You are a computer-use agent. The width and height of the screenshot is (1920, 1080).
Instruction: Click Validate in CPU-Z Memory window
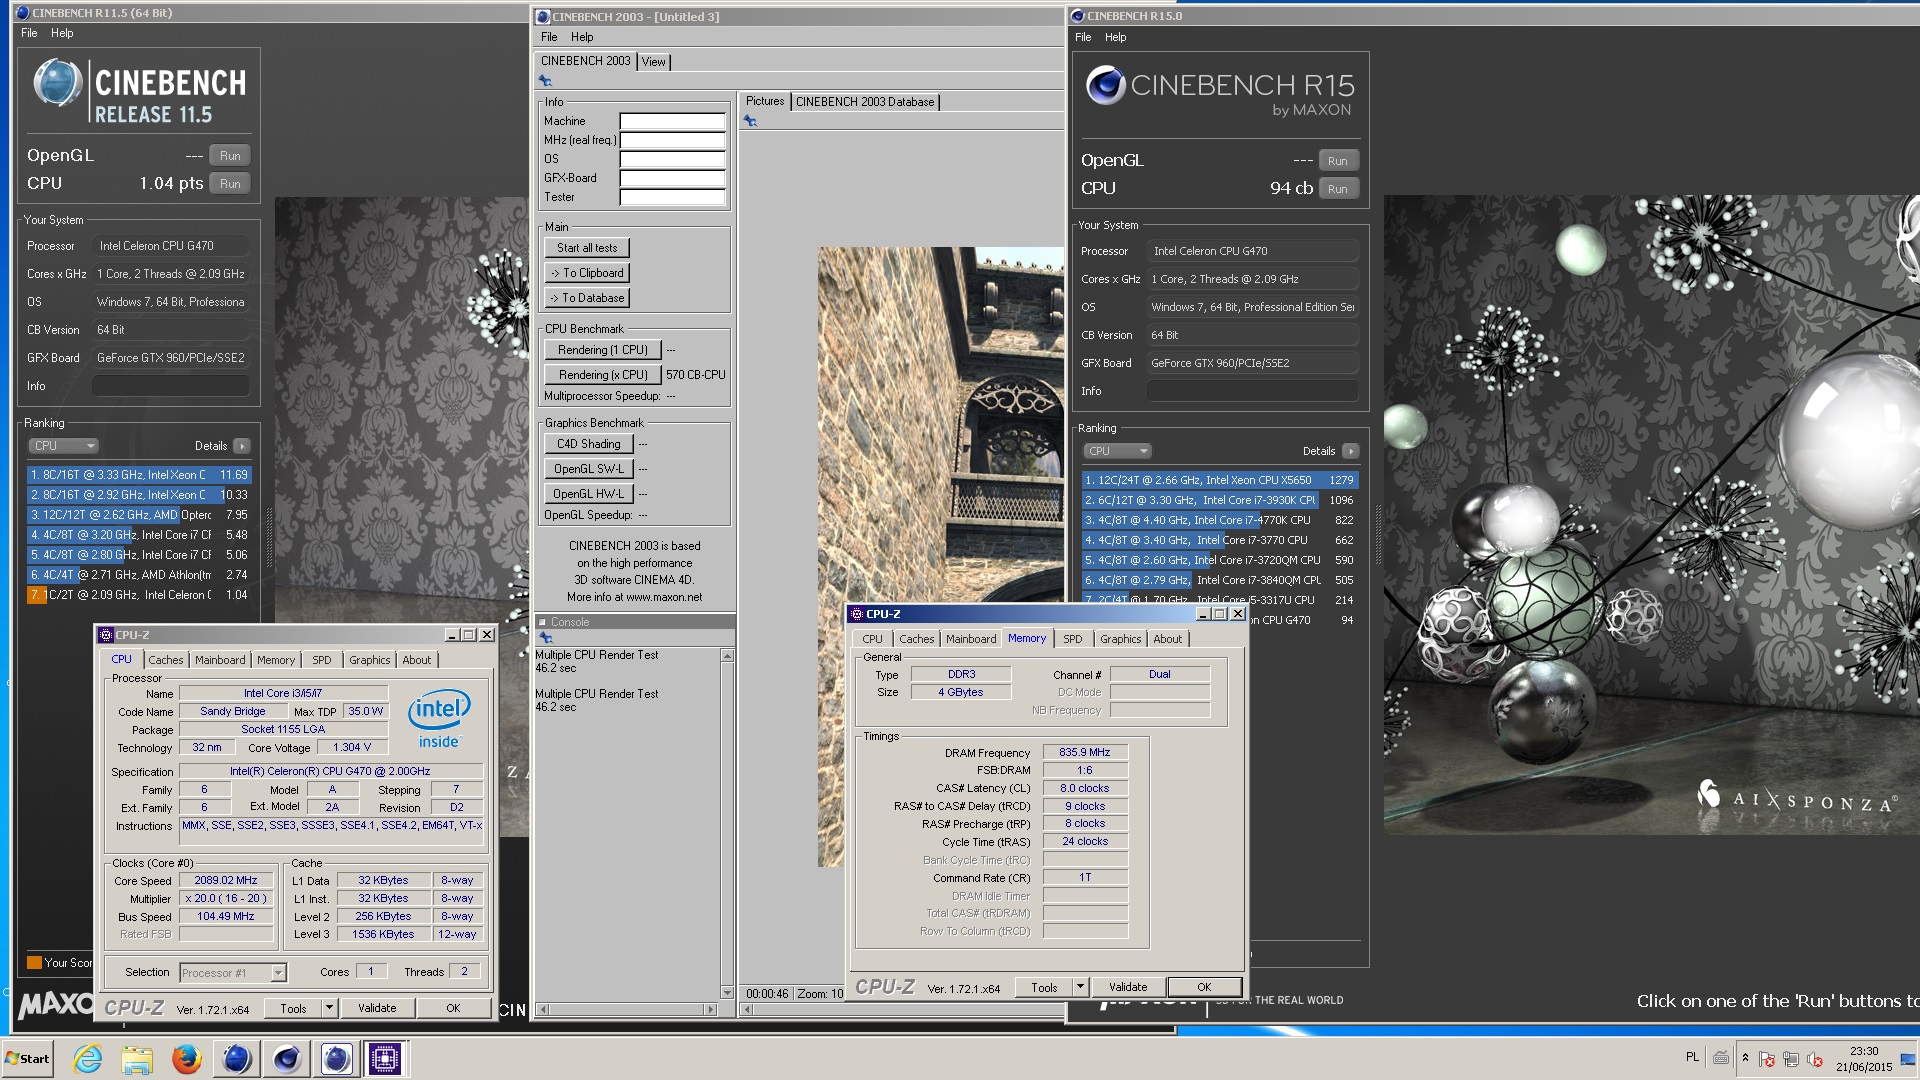coord(1128,987)
